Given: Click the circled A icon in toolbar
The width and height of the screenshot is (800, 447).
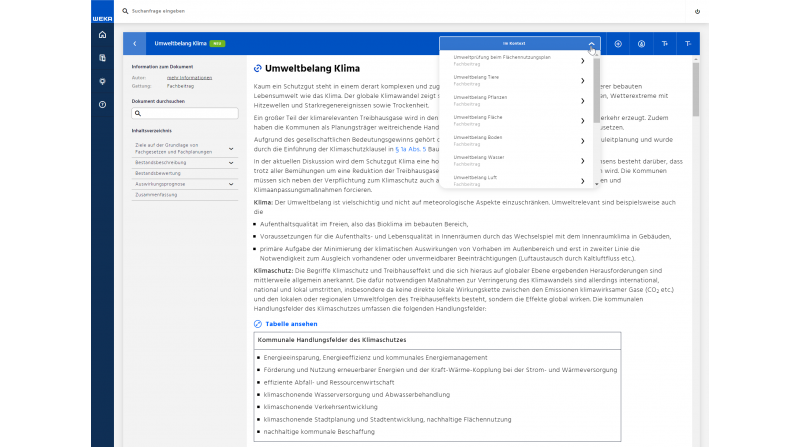Looking at the screenshot, I should click(641, 44).
